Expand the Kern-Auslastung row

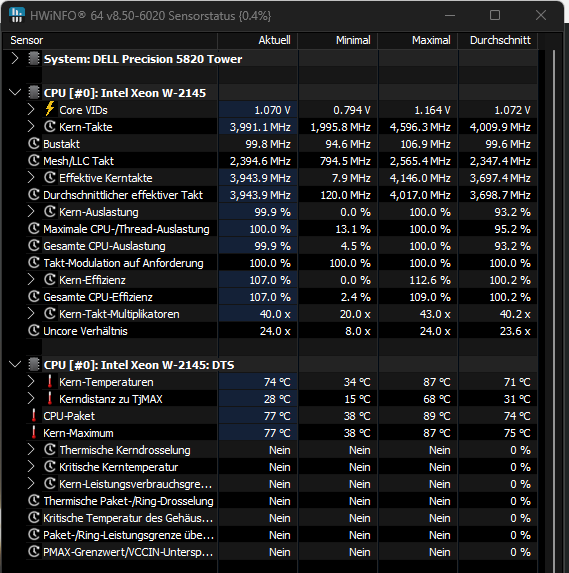[31, 212]
